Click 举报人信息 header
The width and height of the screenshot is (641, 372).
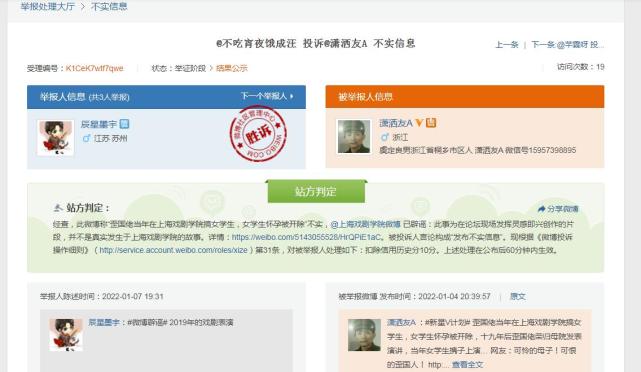(x=166, y=97)
